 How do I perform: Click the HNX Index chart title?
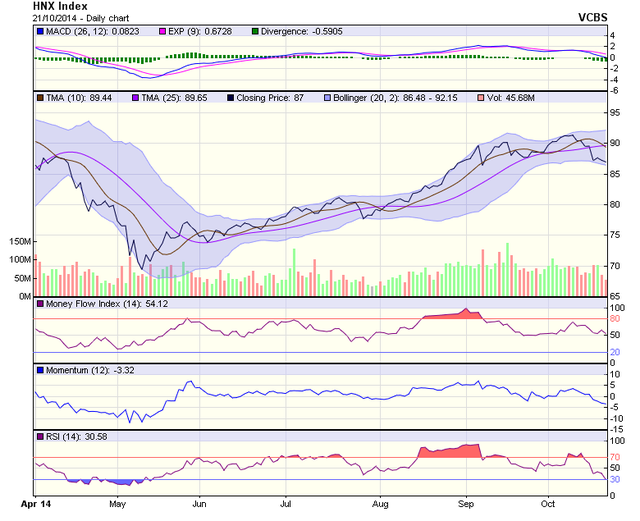(60, 6)
